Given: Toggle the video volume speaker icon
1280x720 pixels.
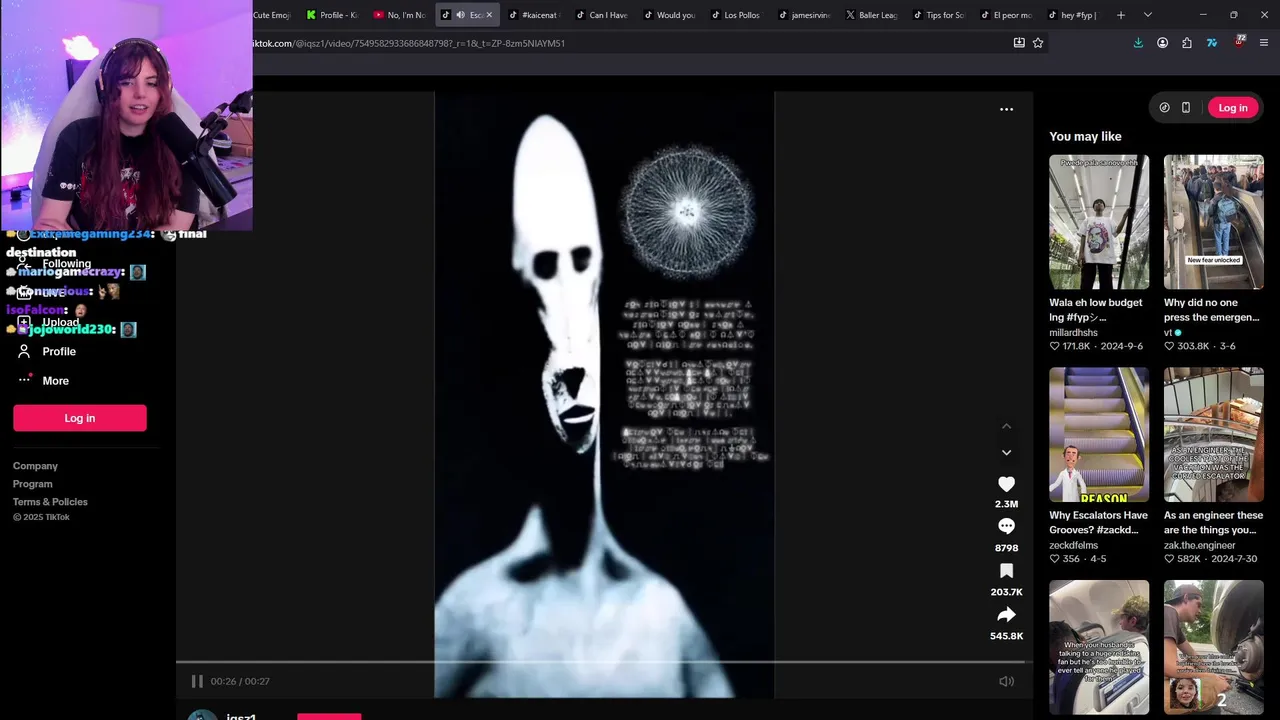Looking at the screenshot, I should (x=1006, y=681).
